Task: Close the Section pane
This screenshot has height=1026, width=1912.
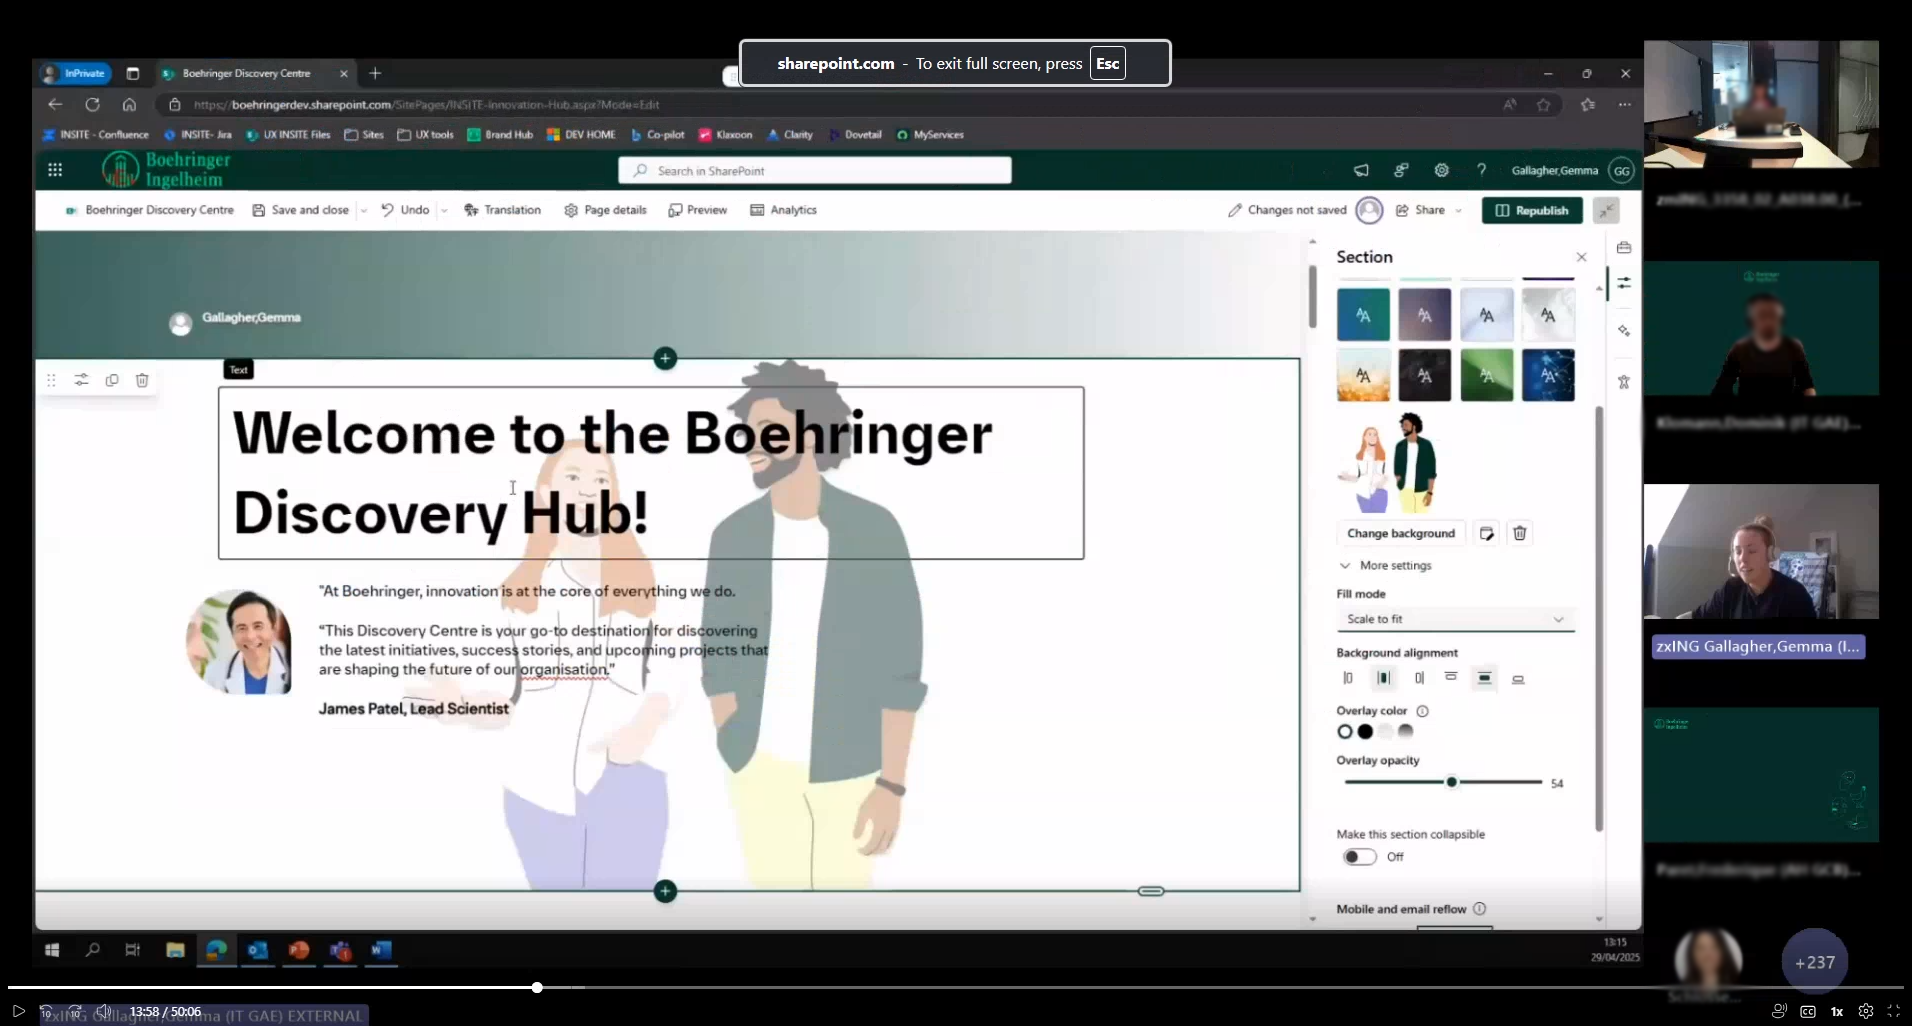Action: coord(1581,257)
